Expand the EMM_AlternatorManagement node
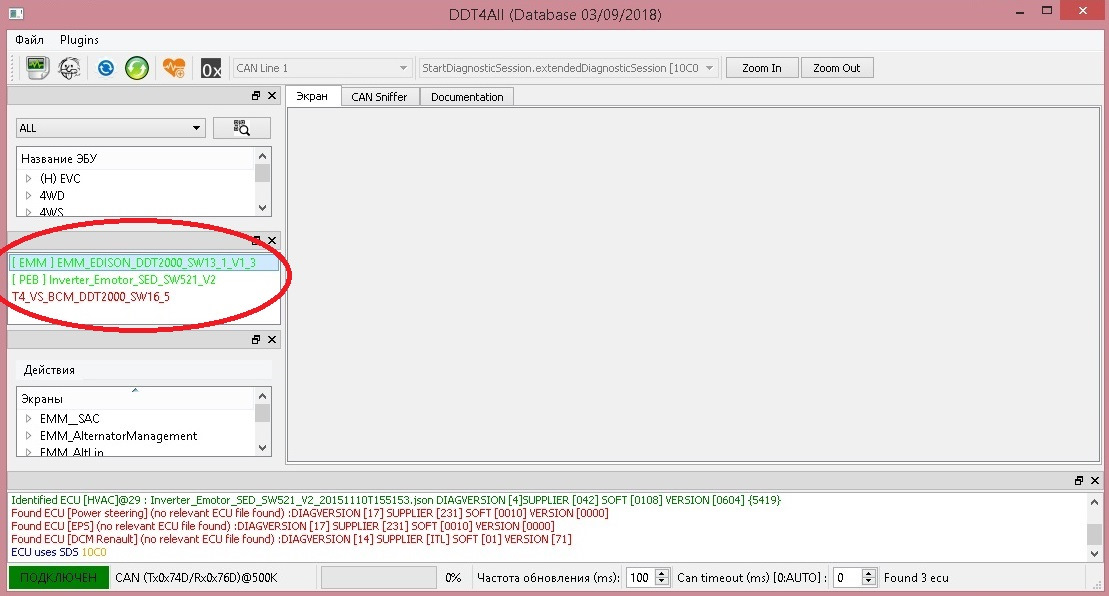Viewport: 1109px width, 596px height. pos(28,436)
